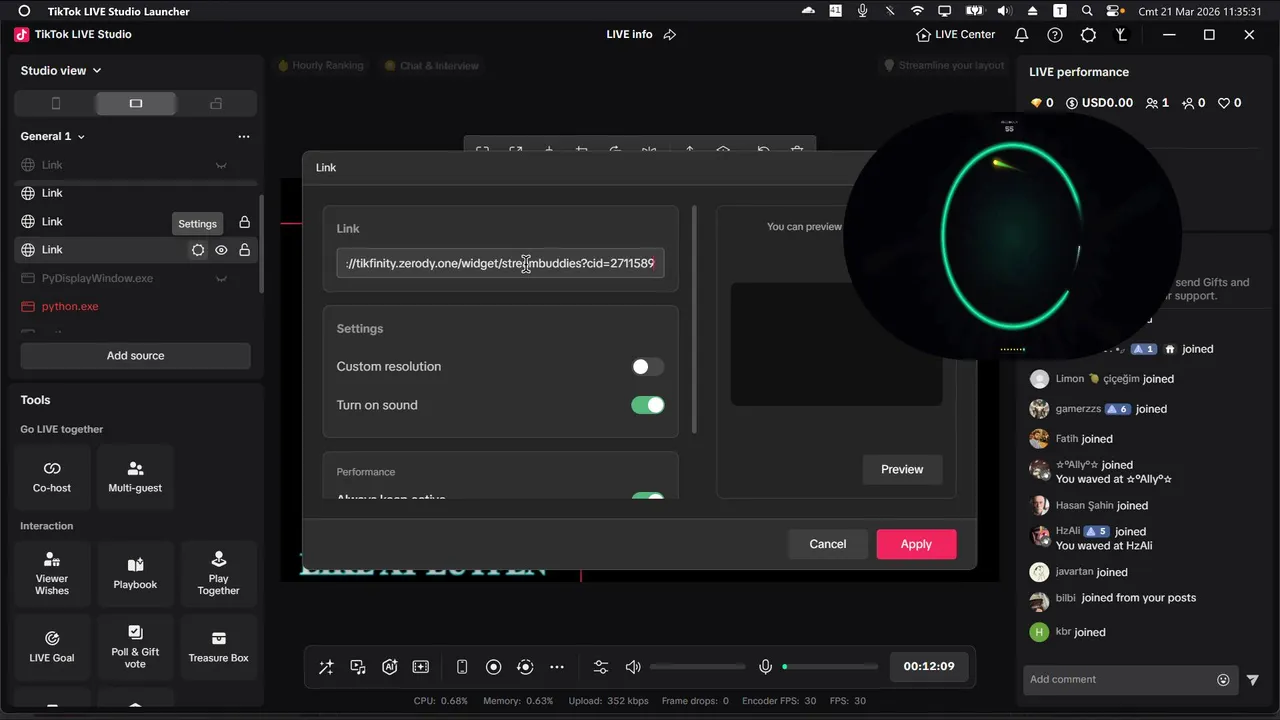Click Wi-Fi icon in system menu bar
Image resolution: width=1280 pixels, height=720 pixels.
point(917,11)
